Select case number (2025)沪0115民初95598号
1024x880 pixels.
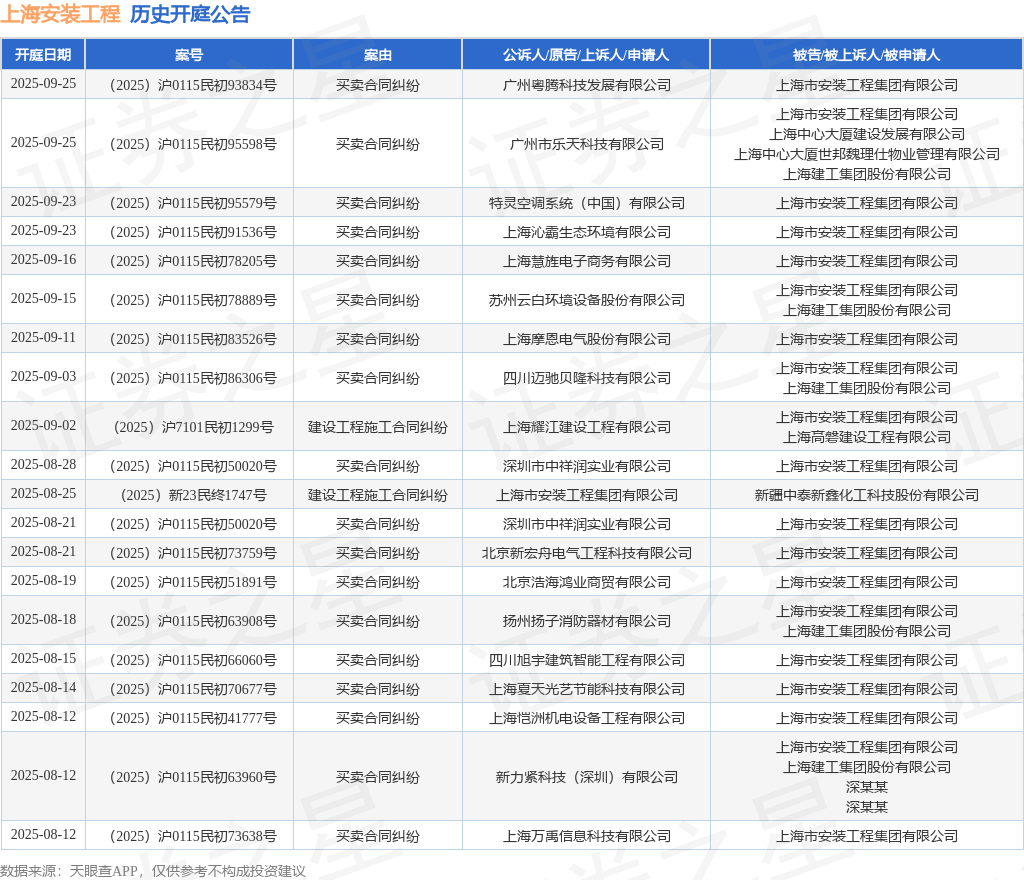click(x=193, y=144)
